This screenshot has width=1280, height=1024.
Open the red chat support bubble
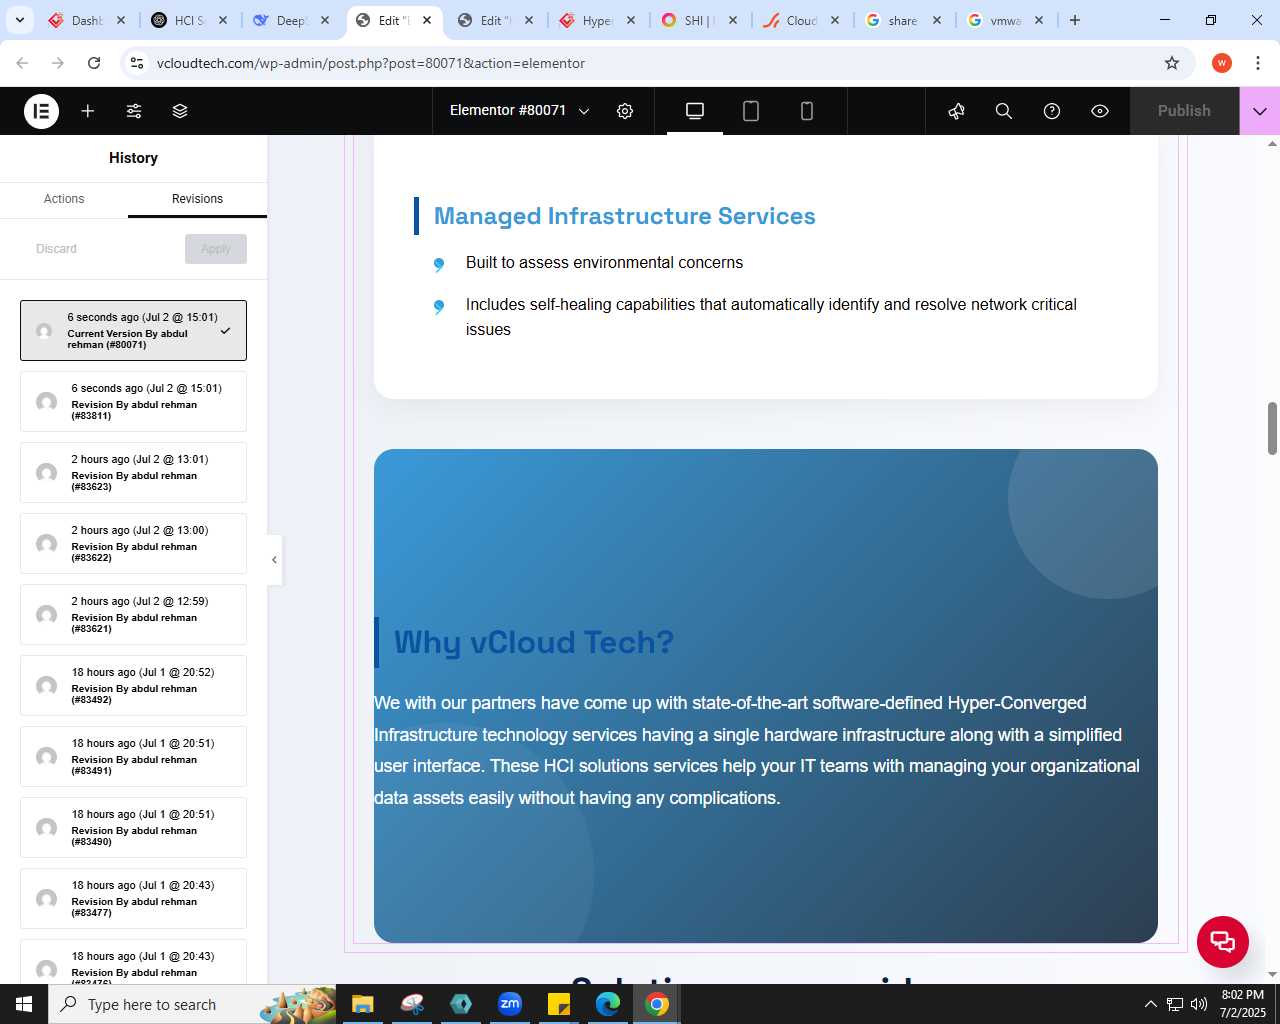coord(1222,941)
